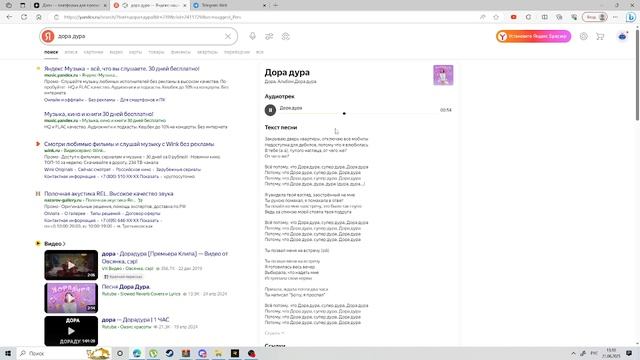The image size is (640, 360).
Task: Open split screen browser icon
Action: (x=544, y=17)
